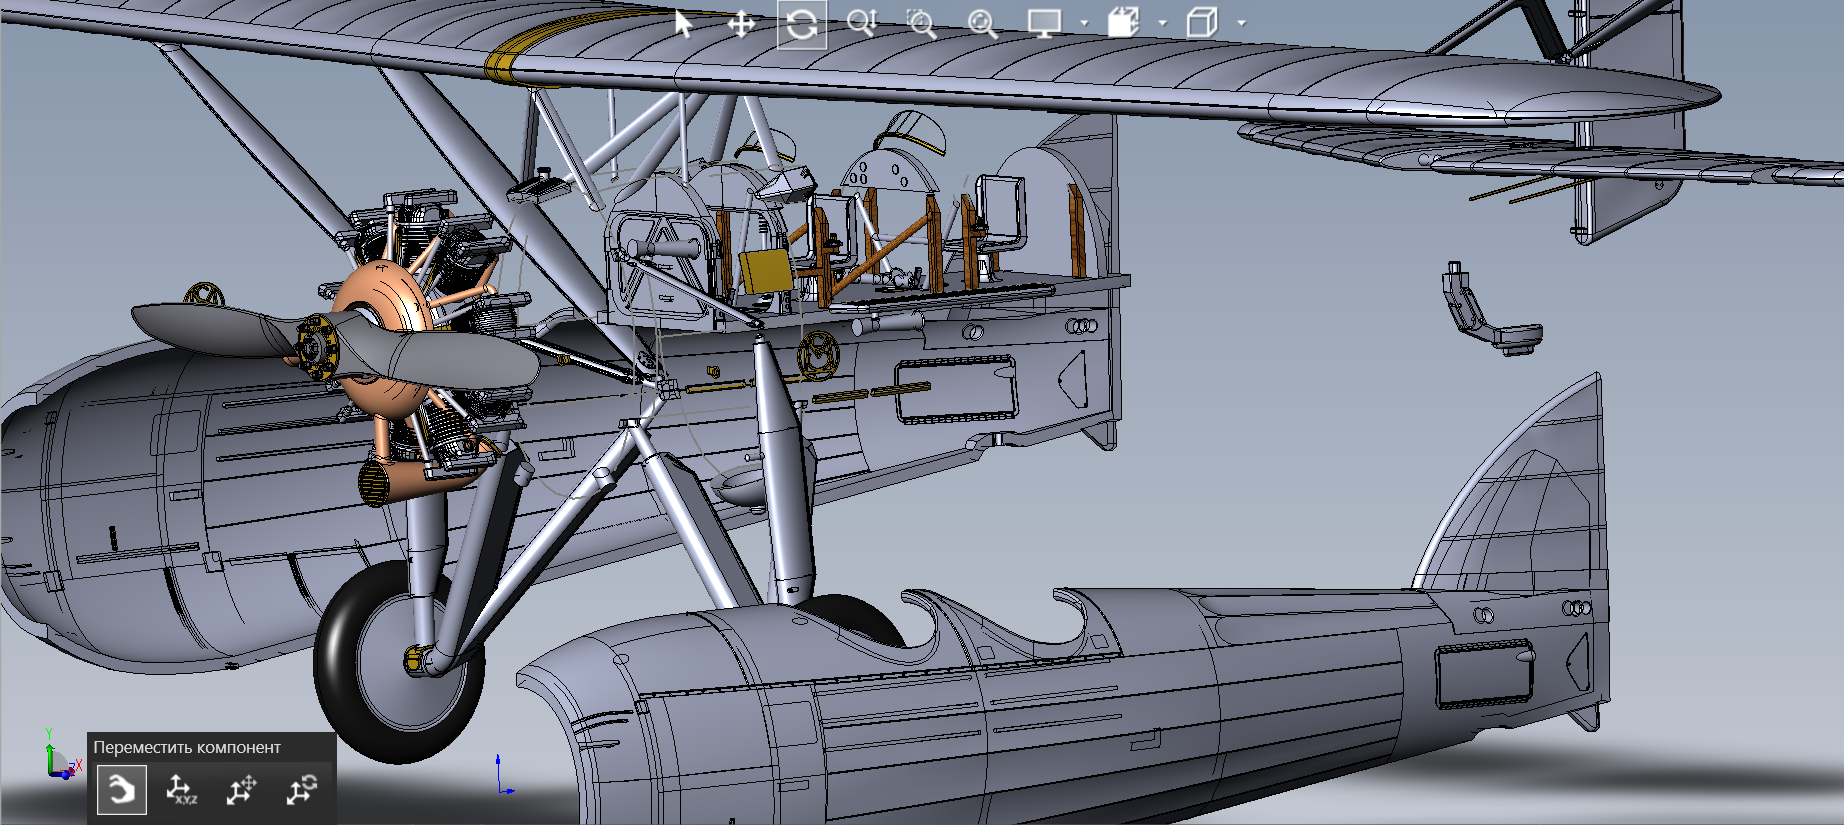
Task: Select the triad rotate component tool
Action: pos(301,790)
